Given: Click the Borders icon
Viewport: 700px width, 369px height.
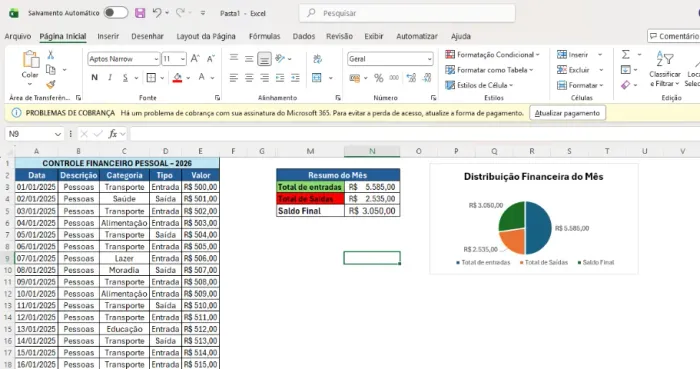Looking at the screenshot, I should [x=151, y=78].
